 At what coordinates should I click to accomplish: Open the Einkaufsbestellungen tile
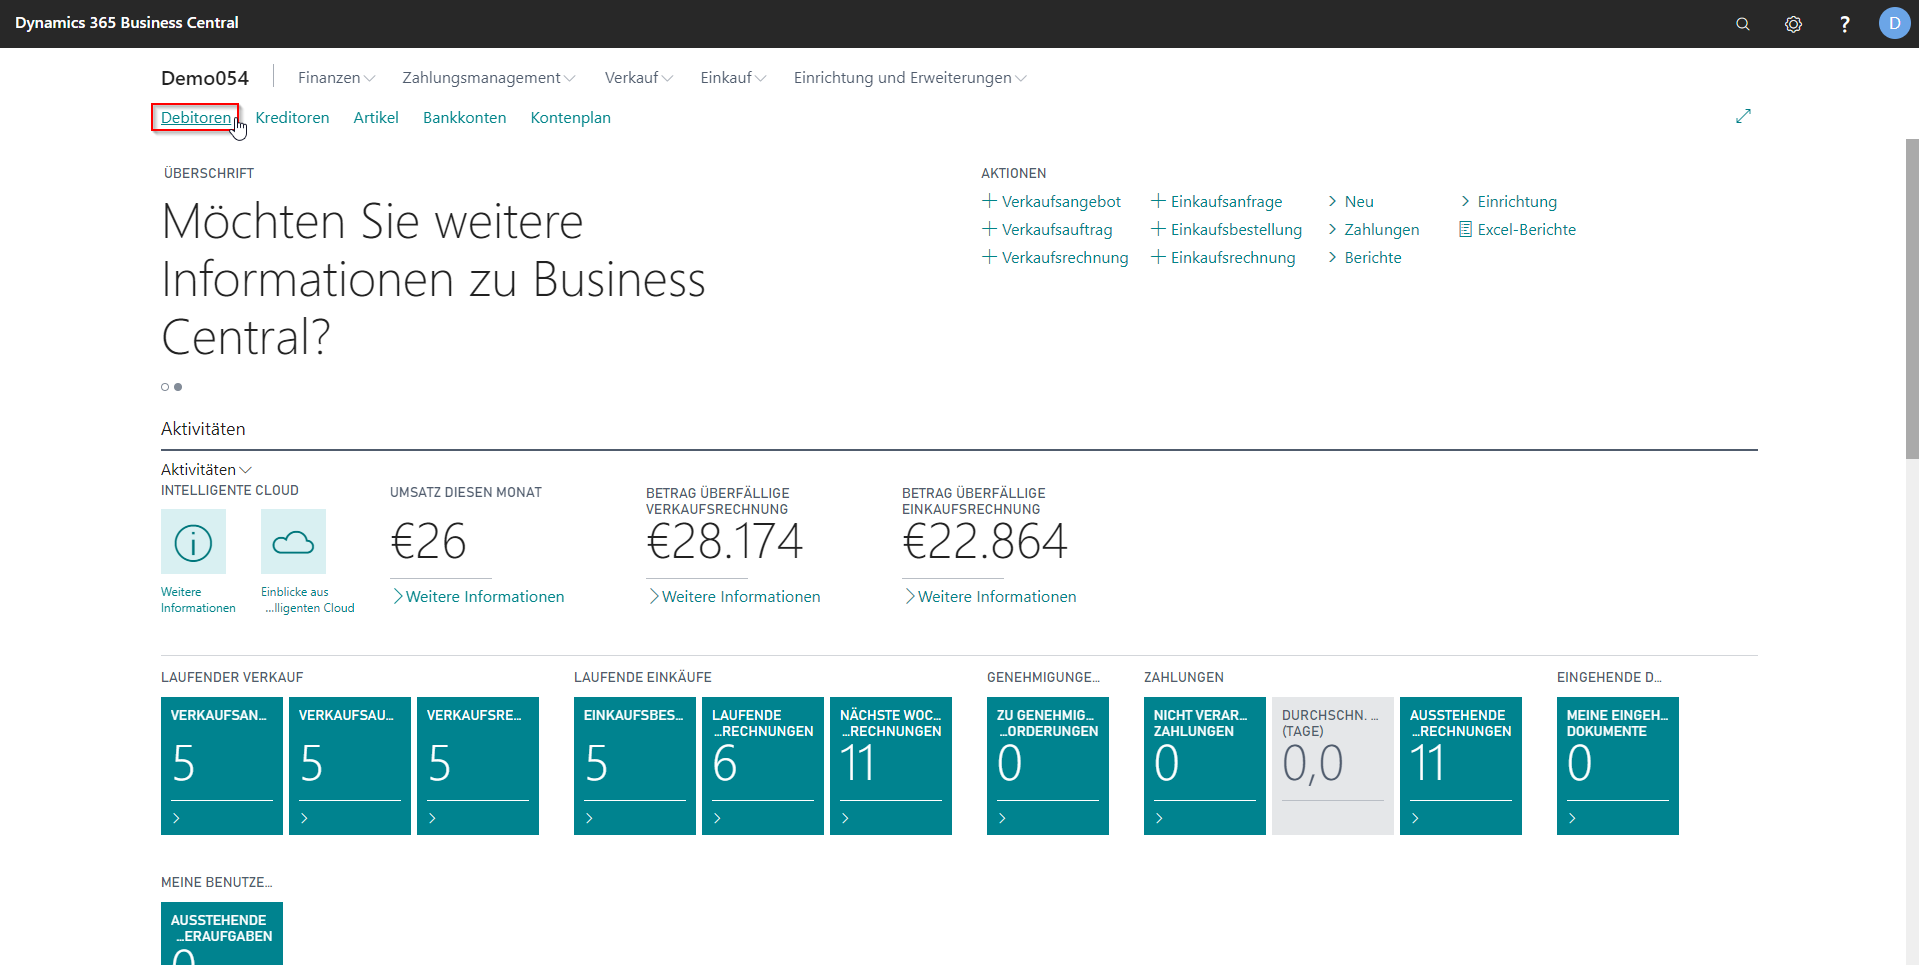[x=635, y=766]
